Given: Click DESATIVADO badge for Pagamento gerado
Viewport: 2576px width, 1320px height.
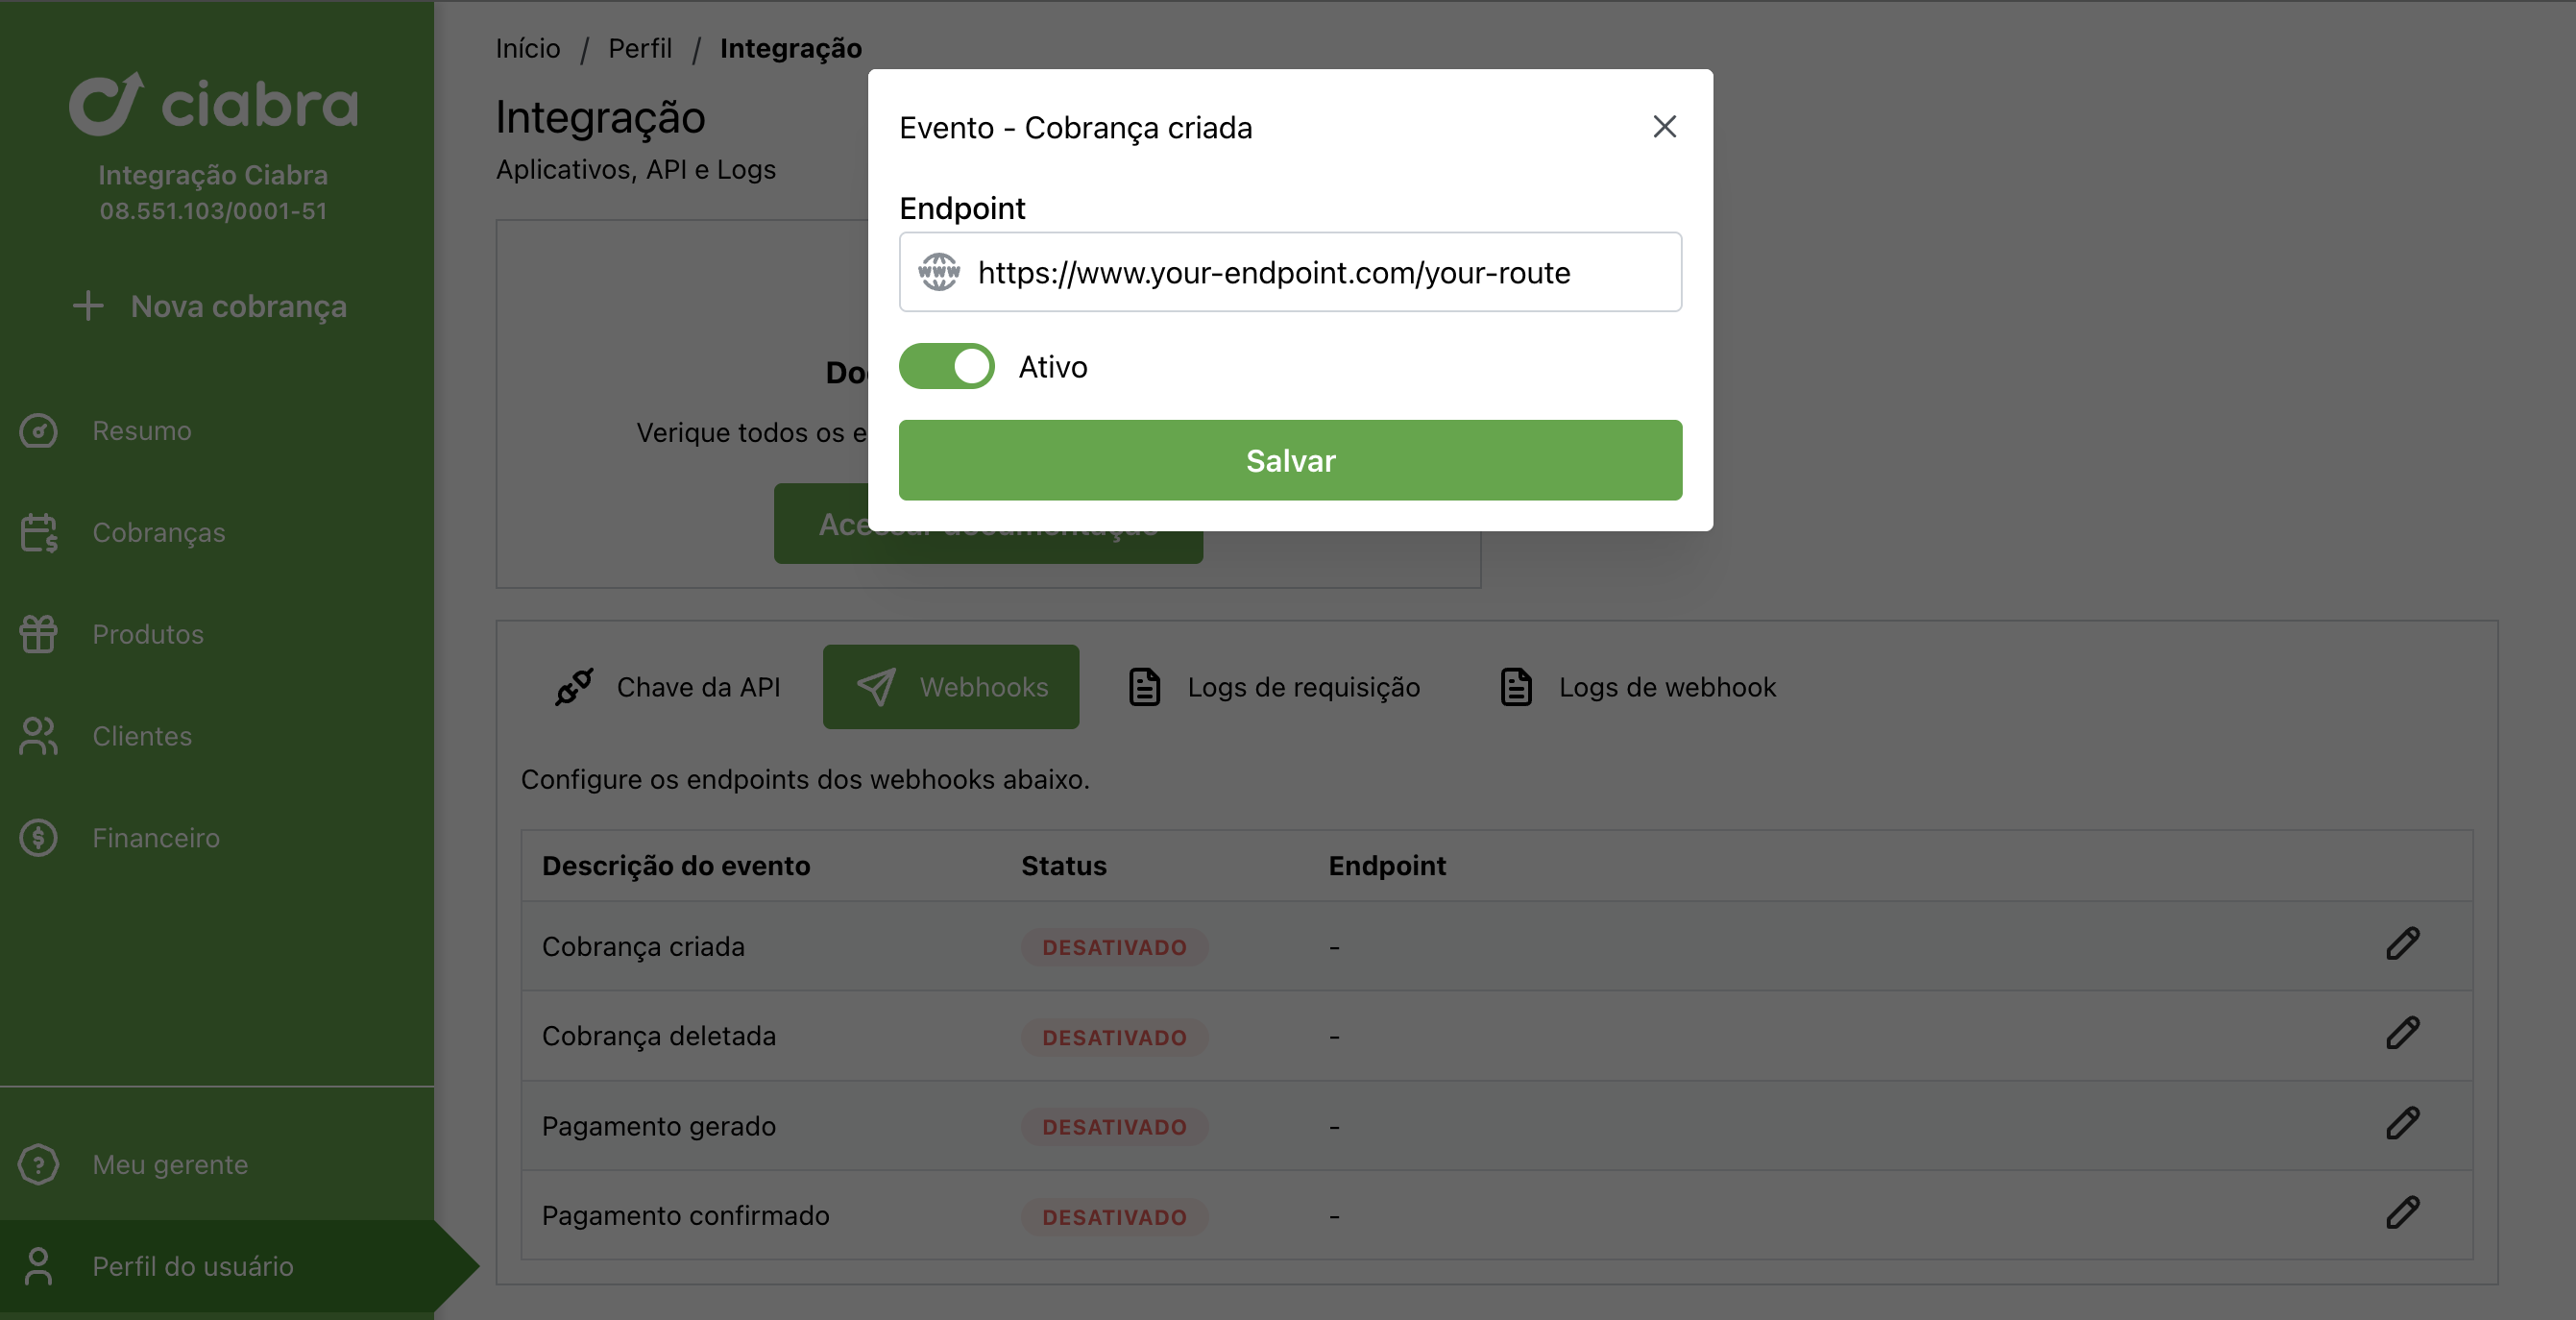Looking at the screenshot, I should (x=1114, y=1127).
